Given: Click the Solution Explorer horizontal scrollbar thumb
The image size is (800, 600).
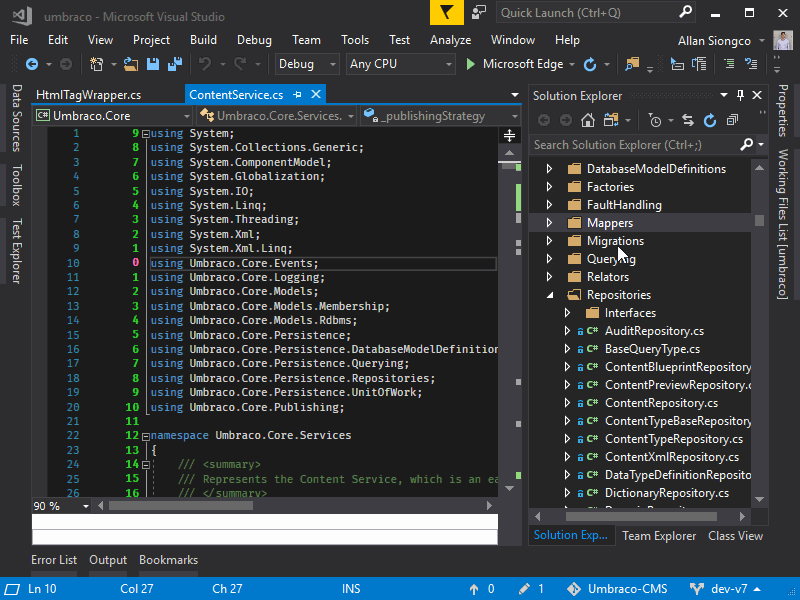Looking at the screenshot, I should click(x=641, y=516).
